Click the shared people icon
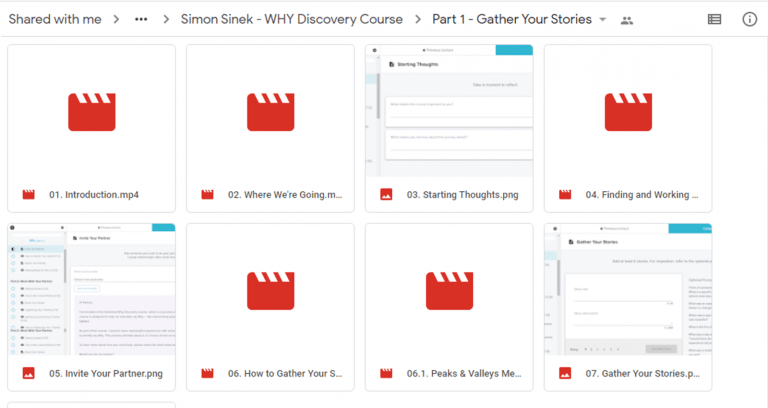Screen dimensions: 768x408 click(626, 21)
